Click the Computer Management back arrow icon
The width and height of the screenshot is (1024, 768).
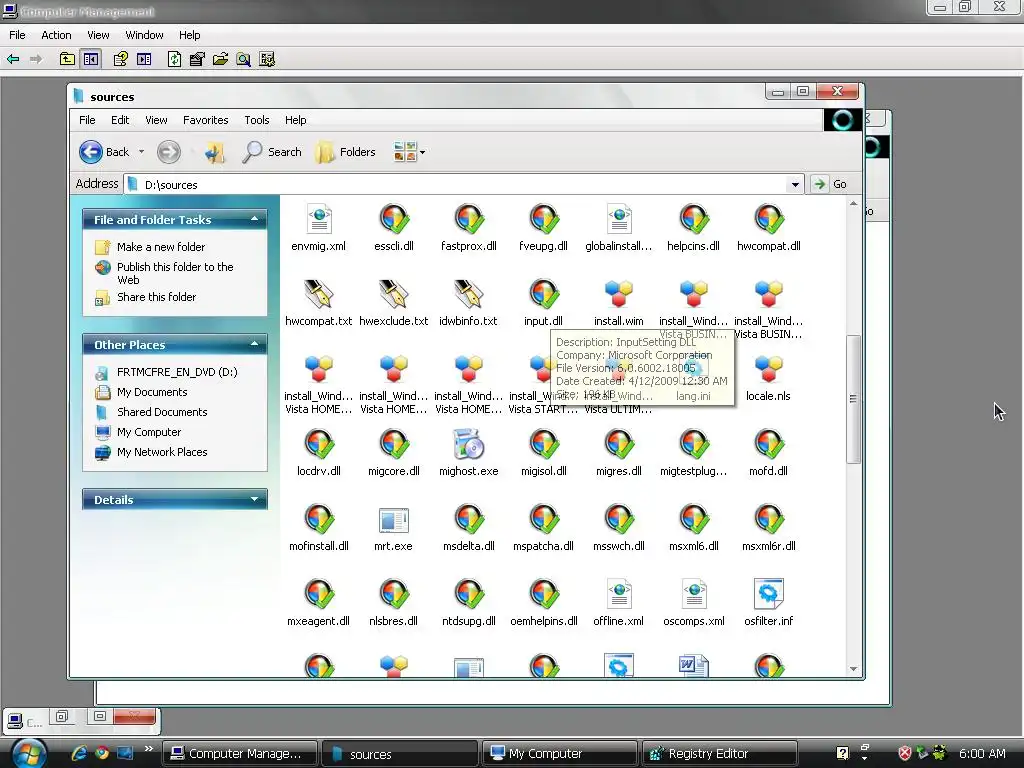coord(13,59)
